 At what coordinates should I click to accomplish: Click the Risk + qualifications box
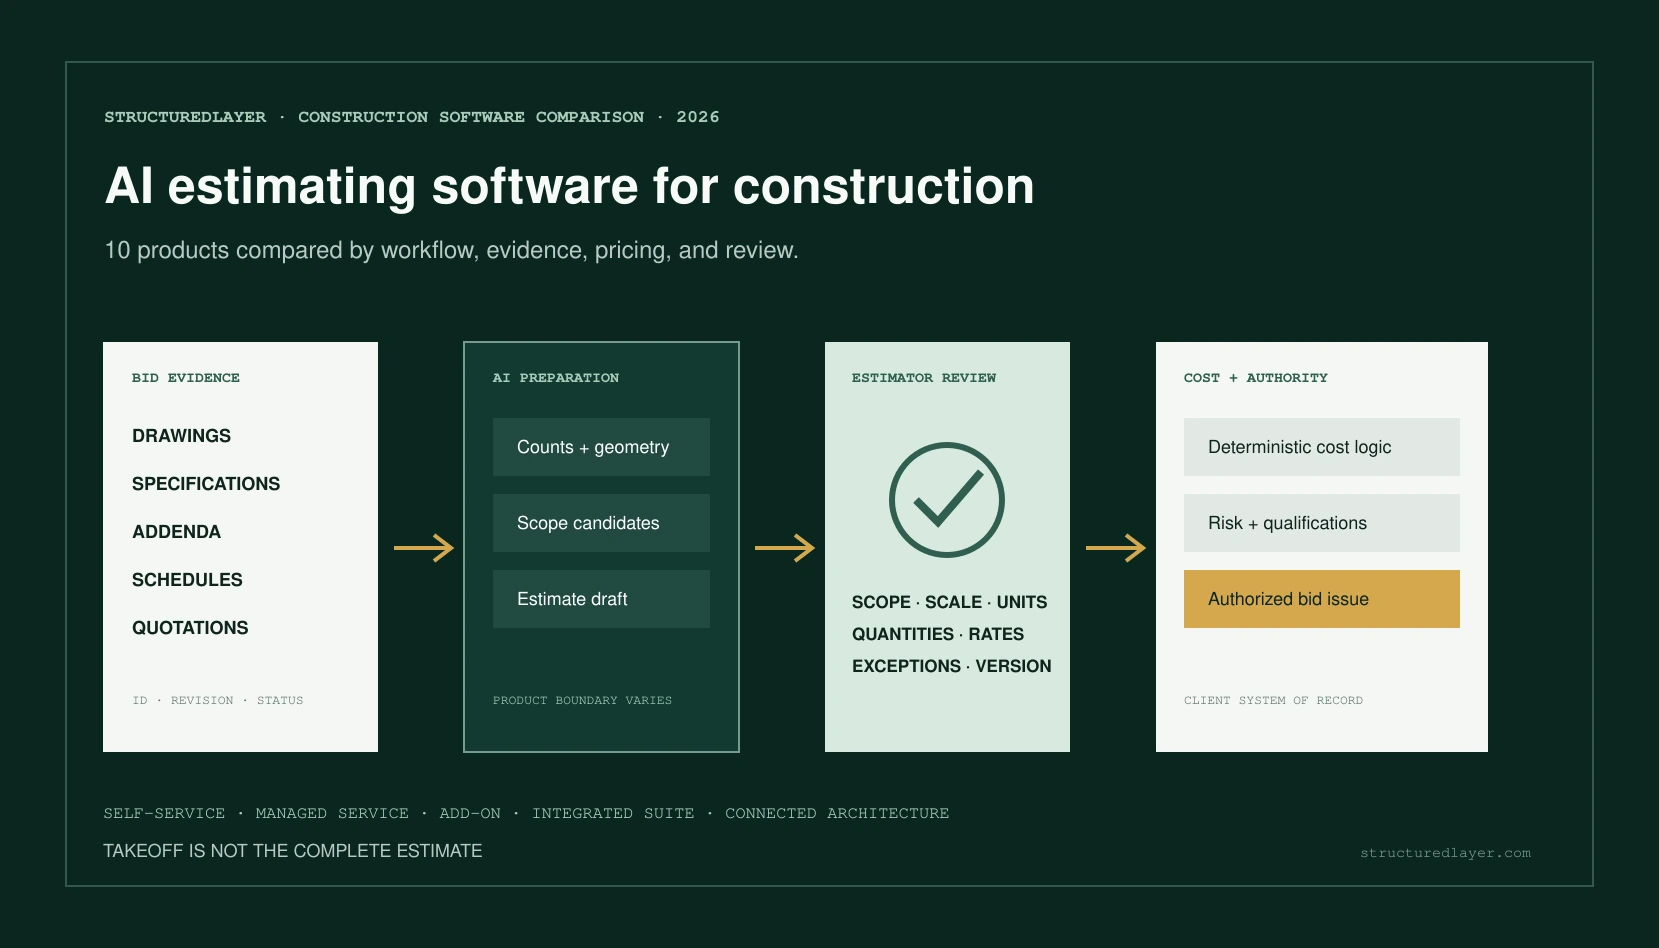coord(1321,523)
